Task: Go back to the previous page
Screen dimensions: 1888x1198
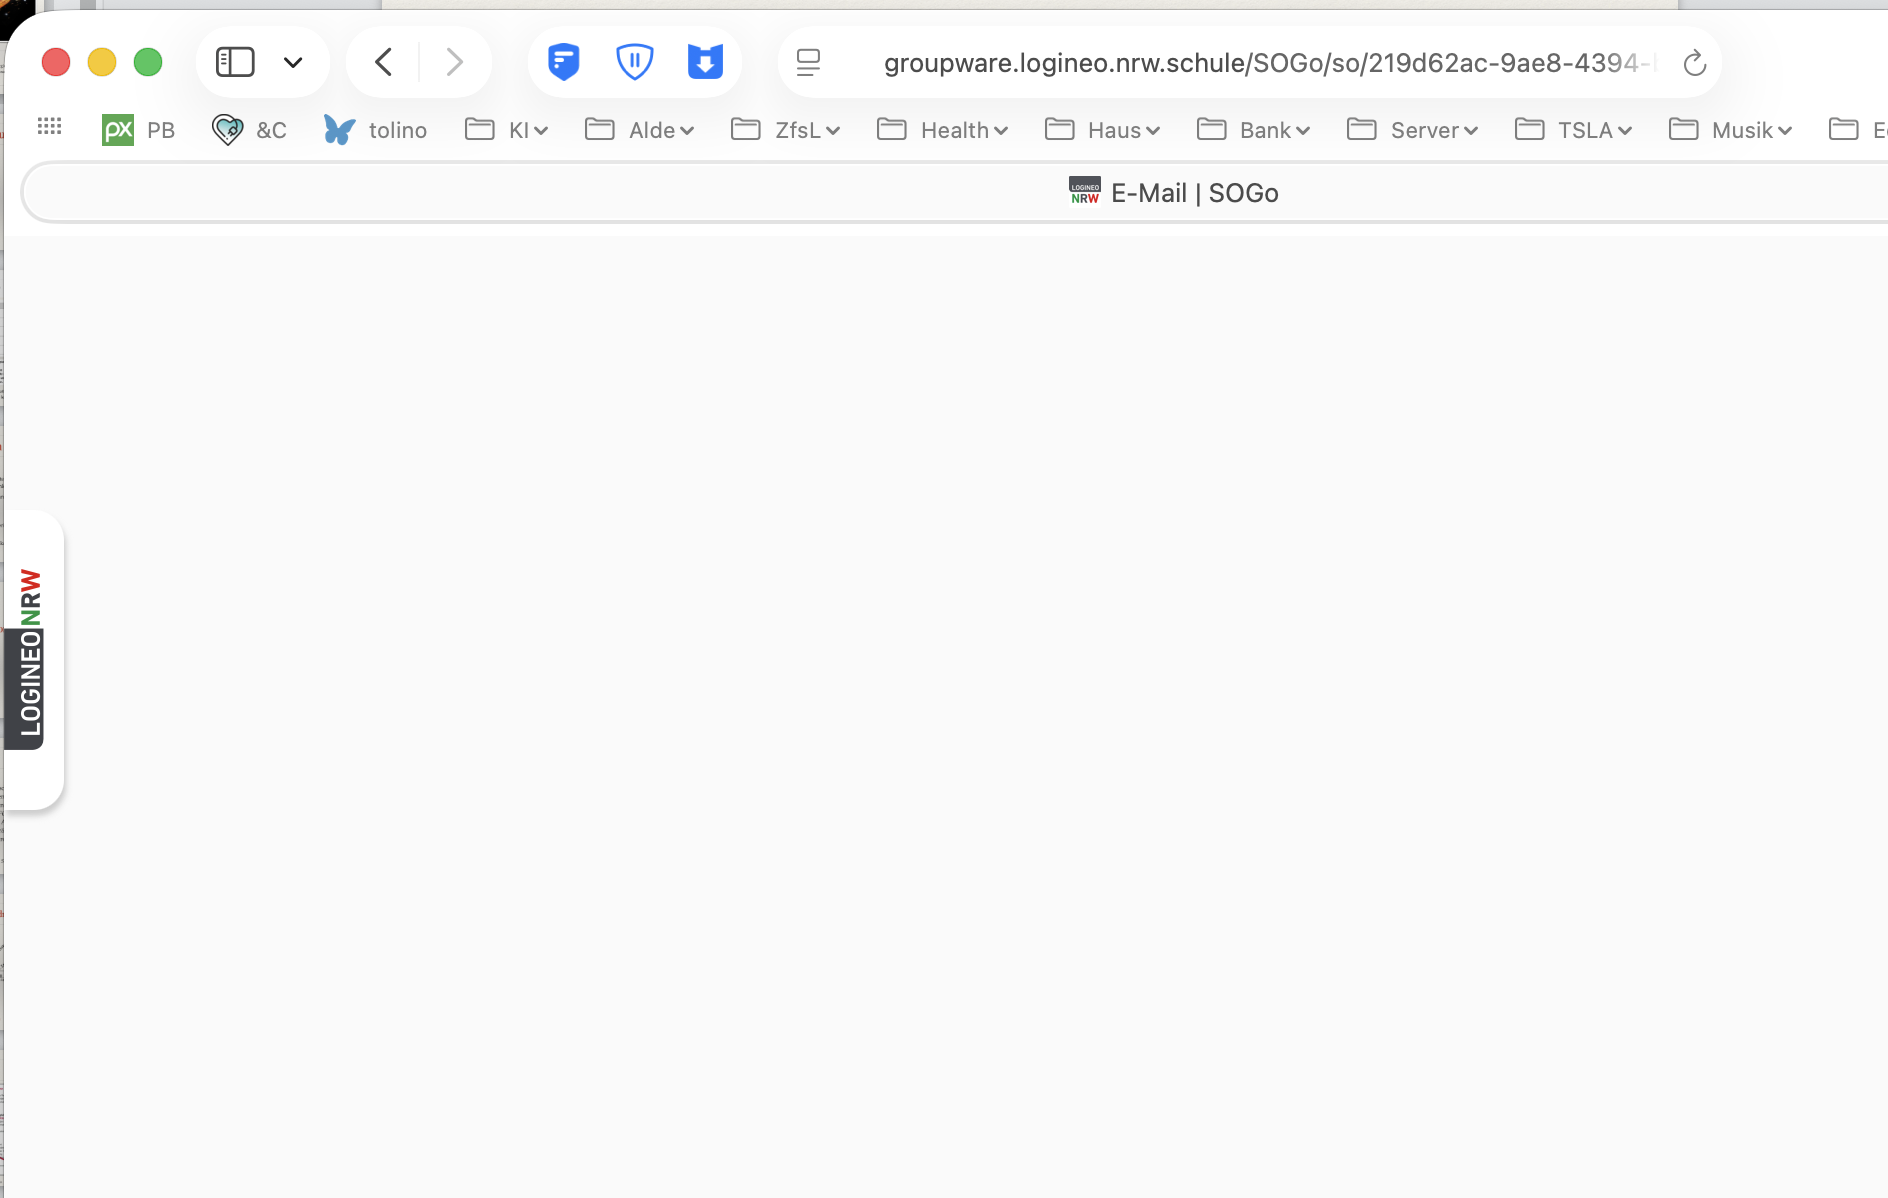Action: 384,62
